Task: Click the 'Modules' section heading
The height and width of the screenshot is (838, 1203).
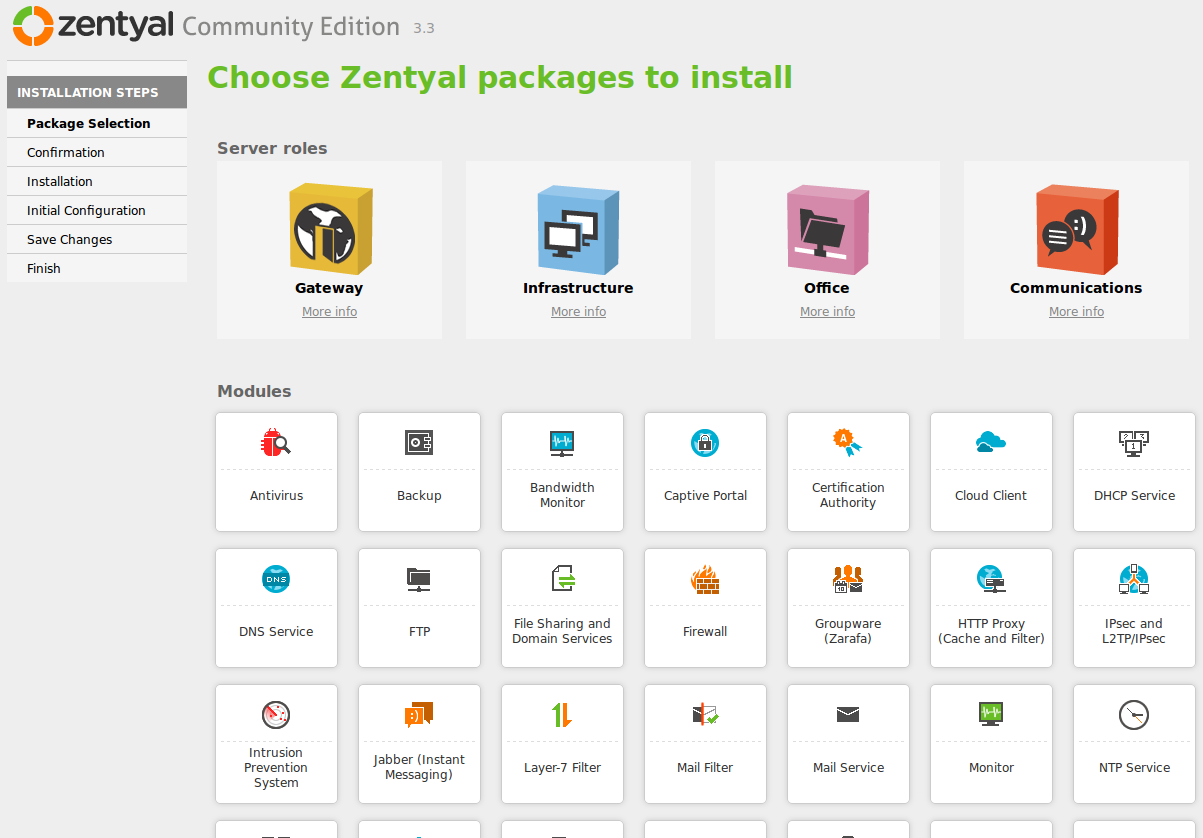Action: (x=254, y=391)
